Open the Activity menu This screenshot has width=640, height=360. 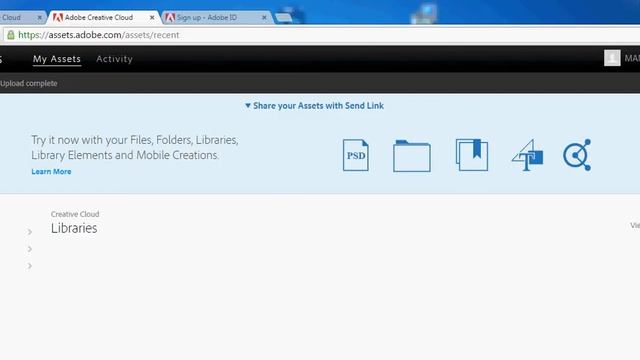[114, 59]
